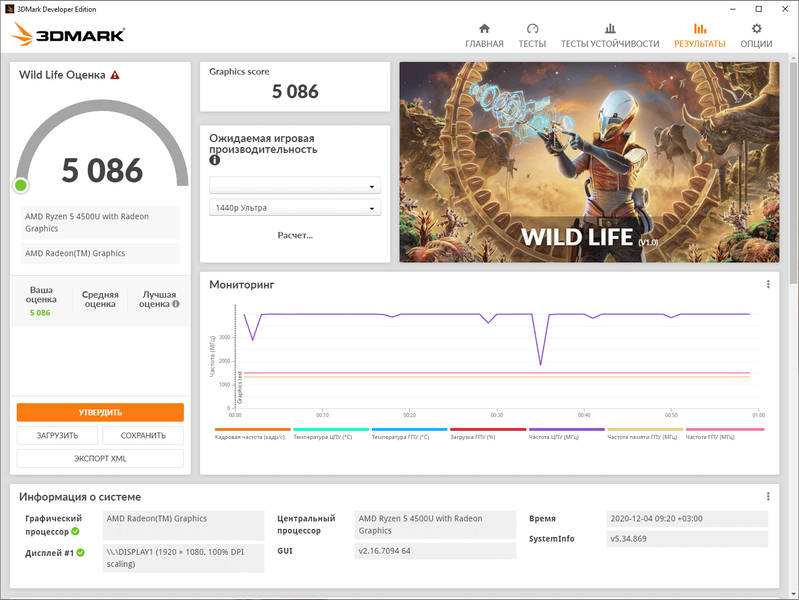Click the Расчет... status text
Viewport: 799px width, 600px height.
click(x=295, y=235)
